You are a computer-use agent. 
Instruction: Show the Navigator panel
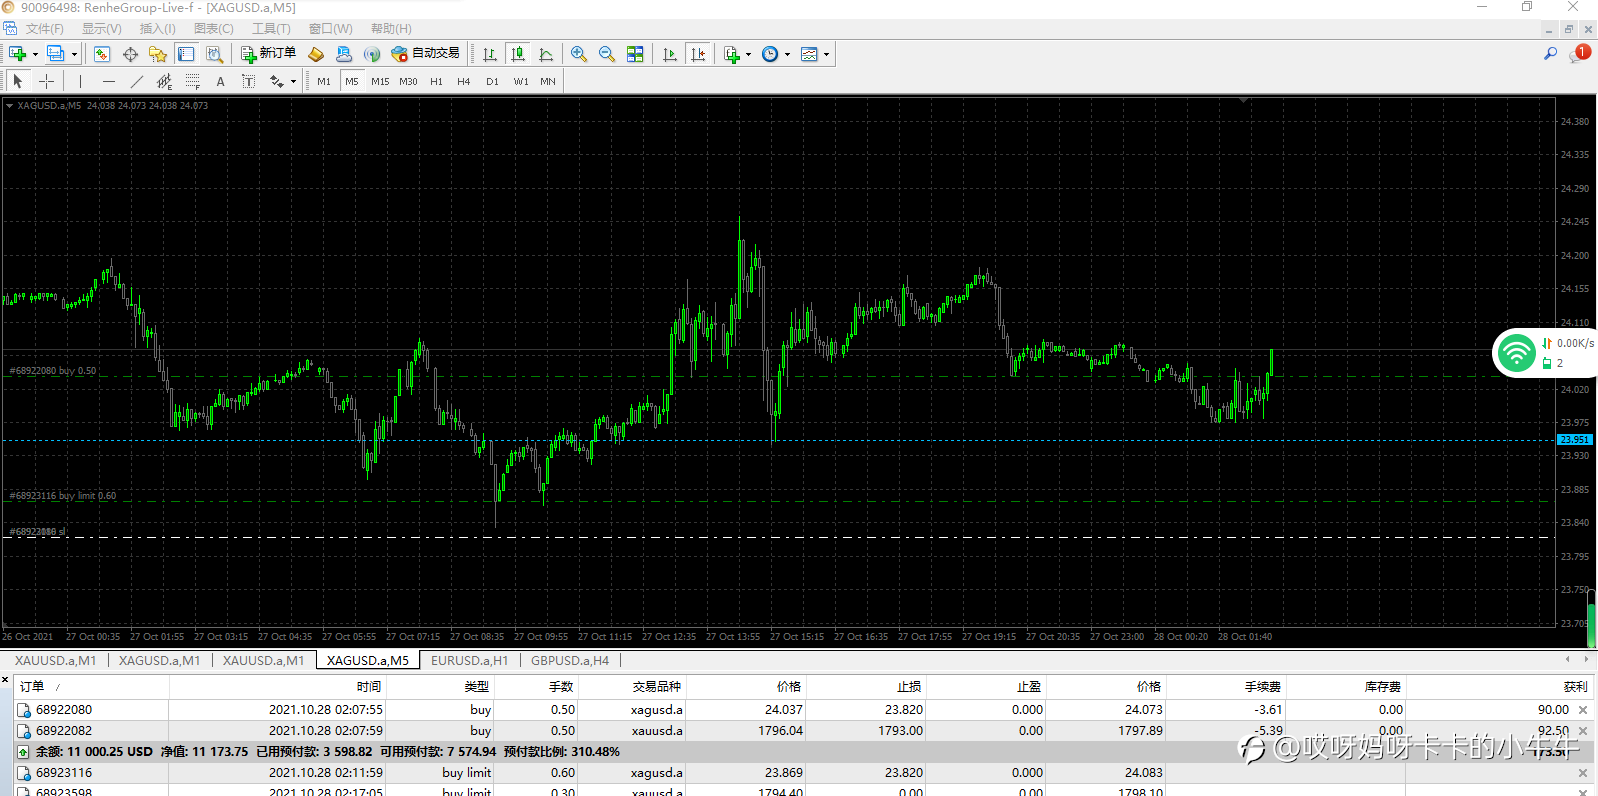click(158, 54)
